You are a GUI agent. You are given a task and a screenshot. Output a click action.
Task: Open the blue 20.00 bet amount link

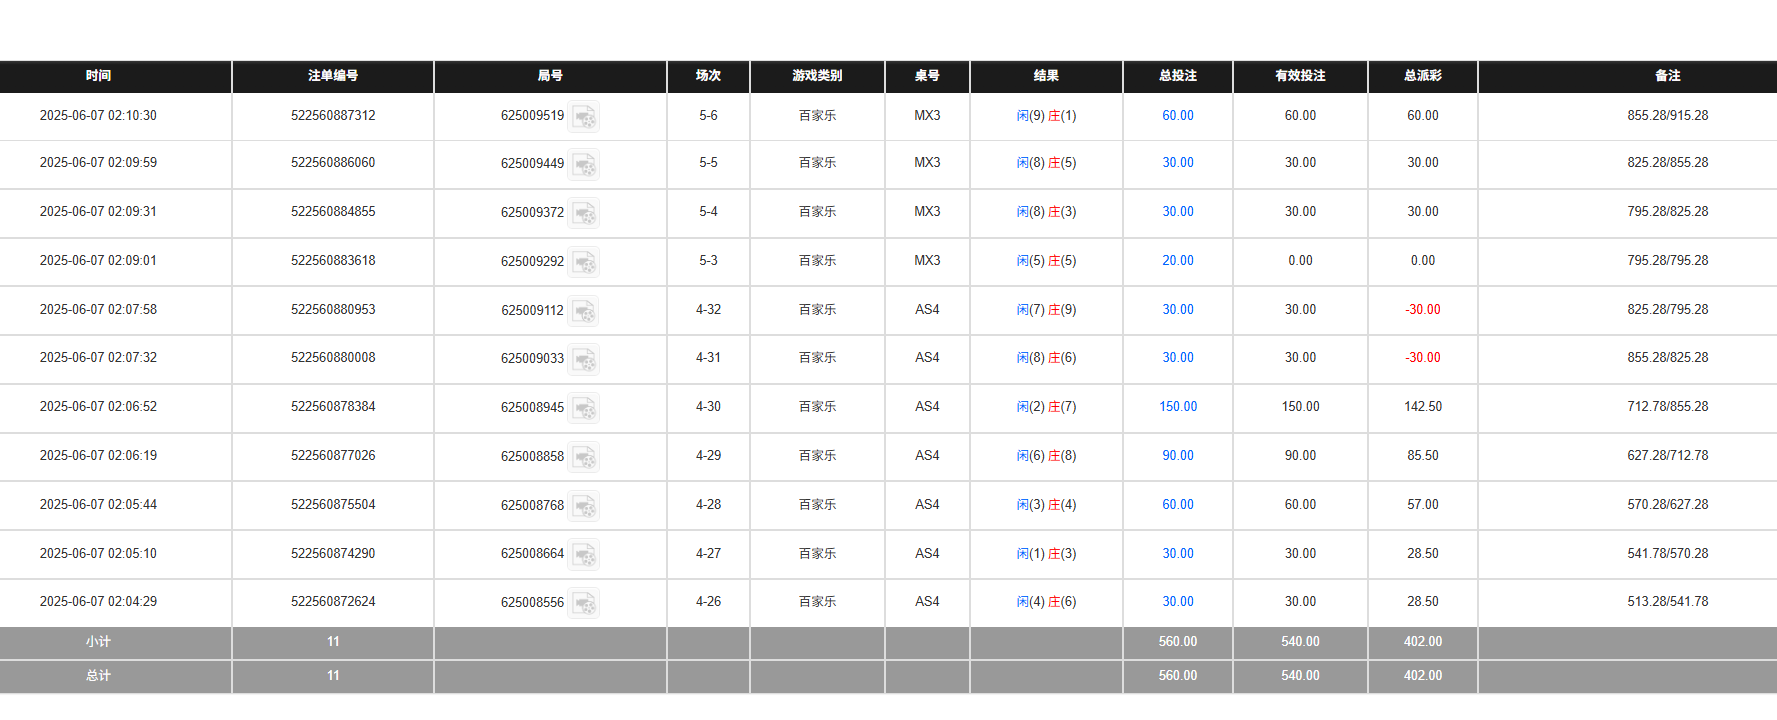coord(1178,261)
